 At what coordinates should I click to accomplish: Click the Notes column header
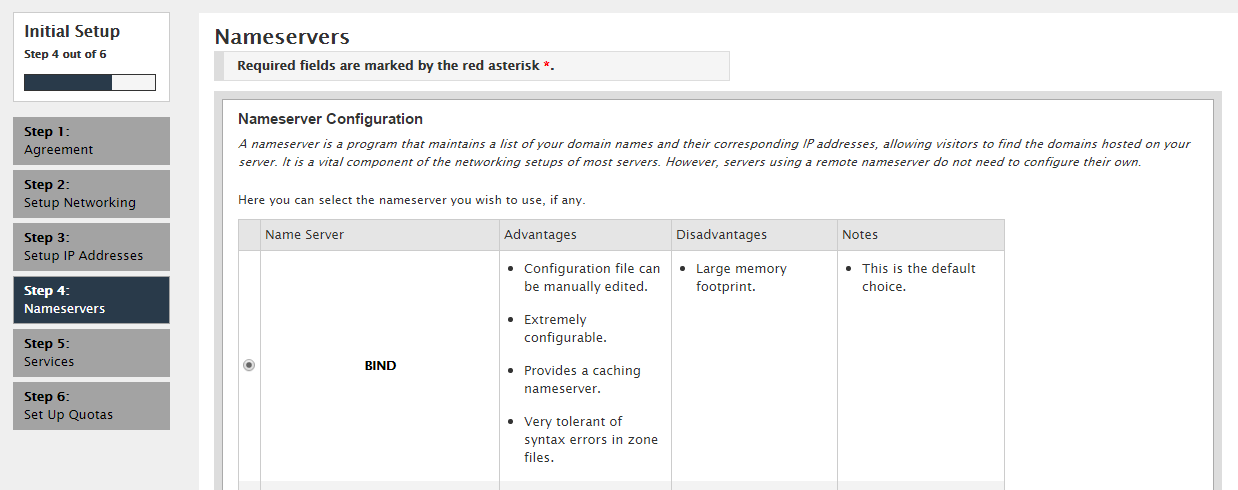coord(860,235)
